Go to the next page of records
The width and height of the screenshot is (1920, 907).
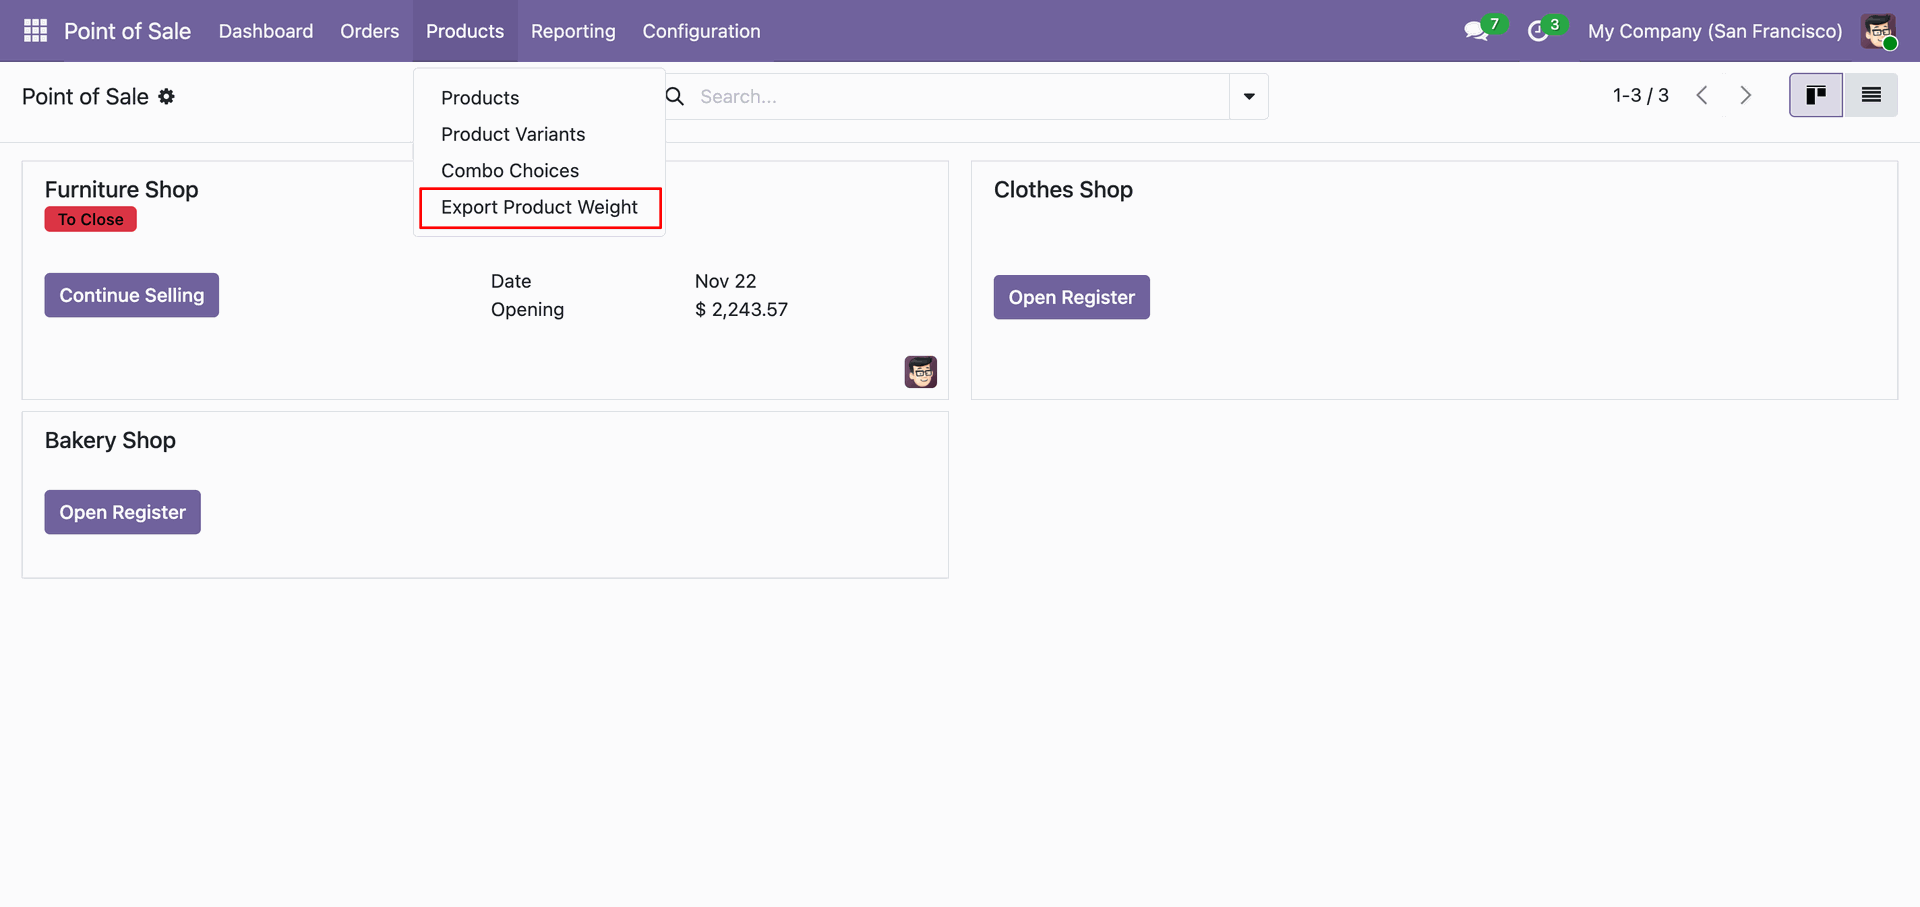(1746, 96)
